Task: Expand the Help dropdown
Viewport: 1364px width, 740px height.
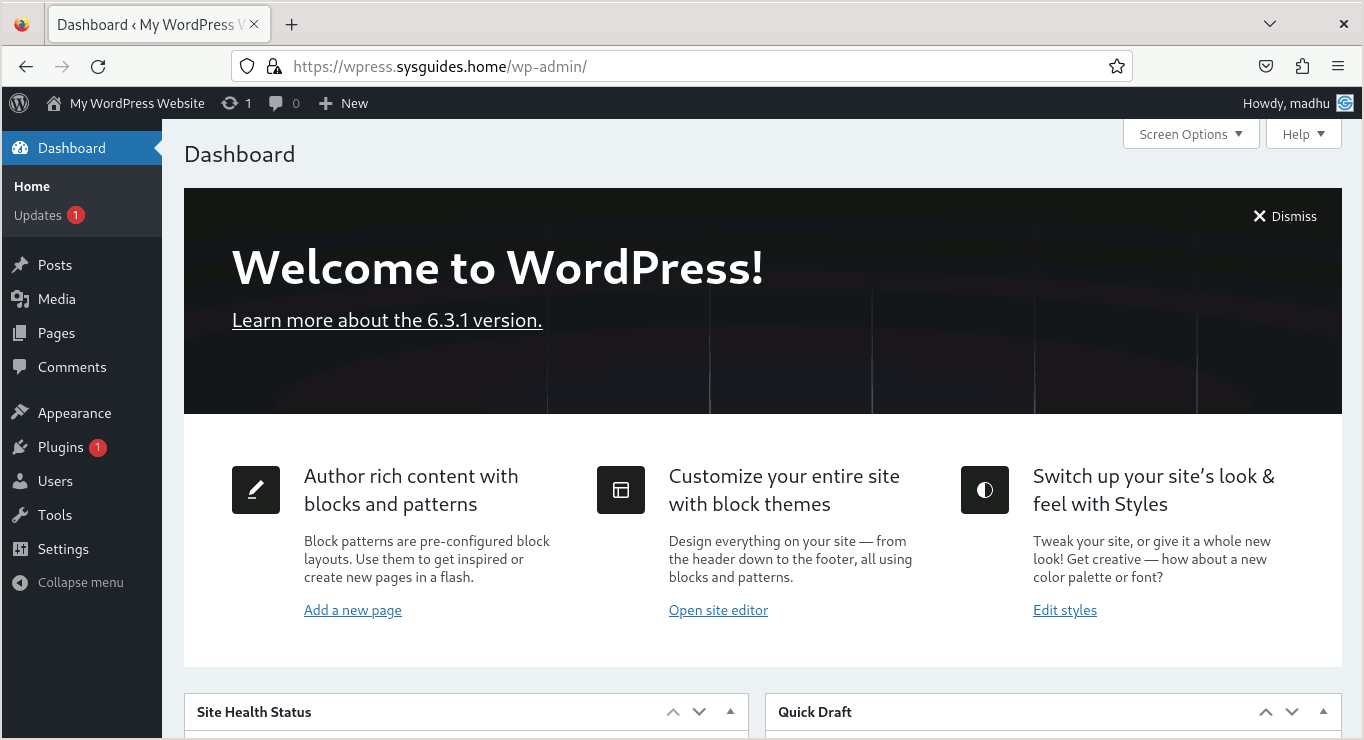Action: 1303,133
